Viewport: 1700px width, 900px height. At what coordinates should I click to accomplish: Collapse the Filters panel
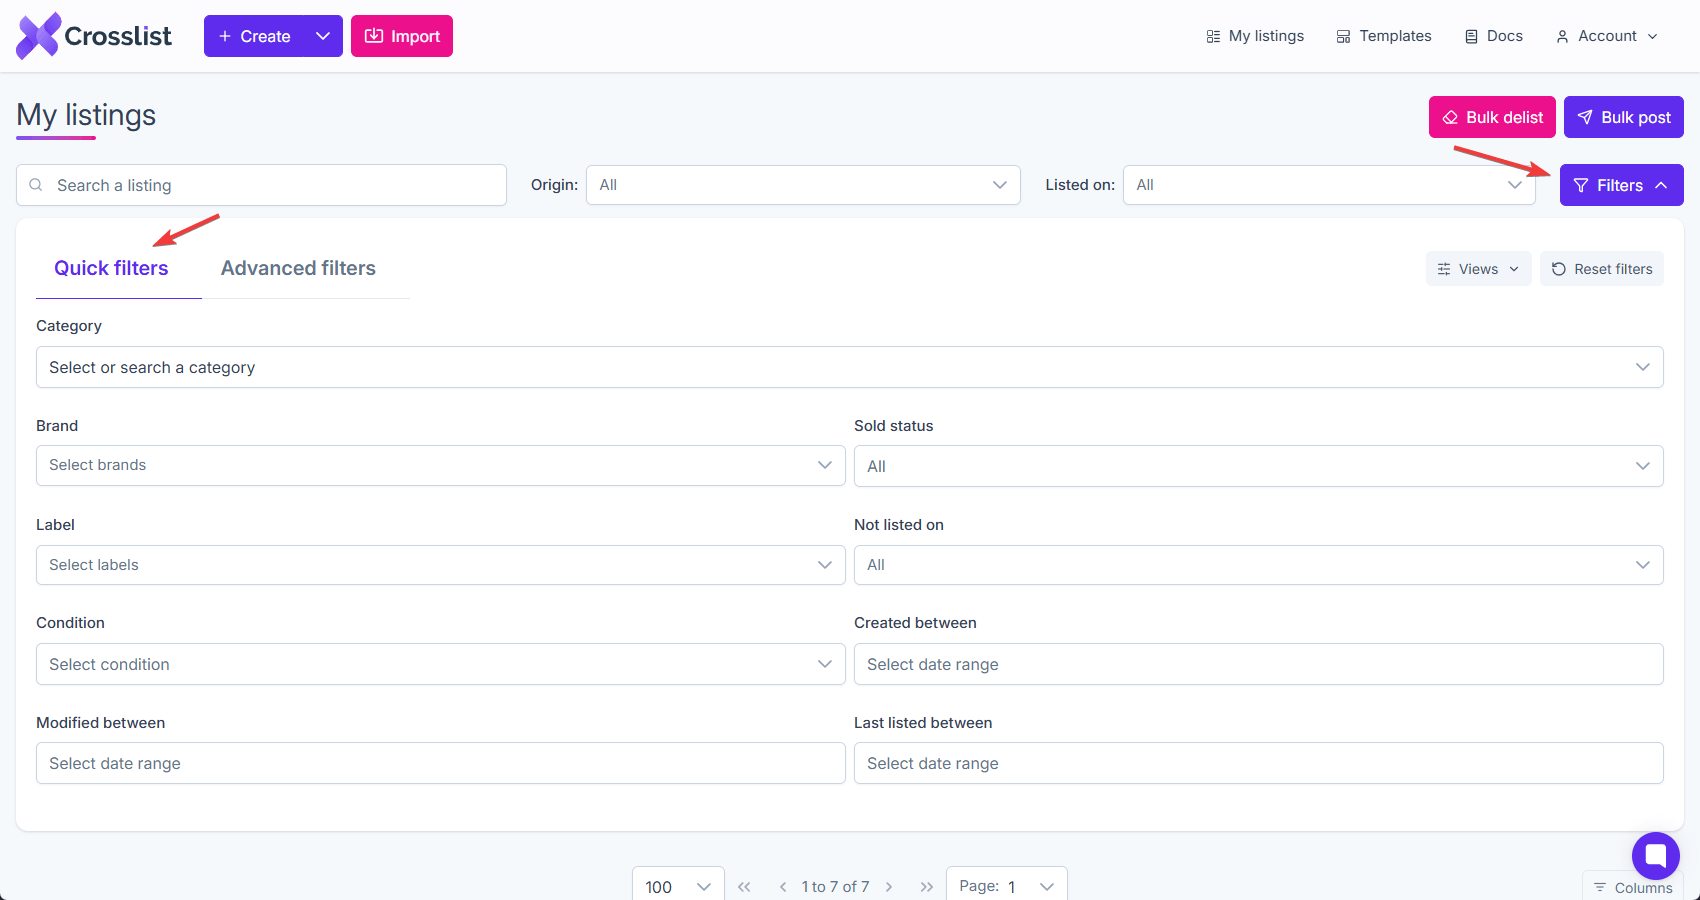1621,185
